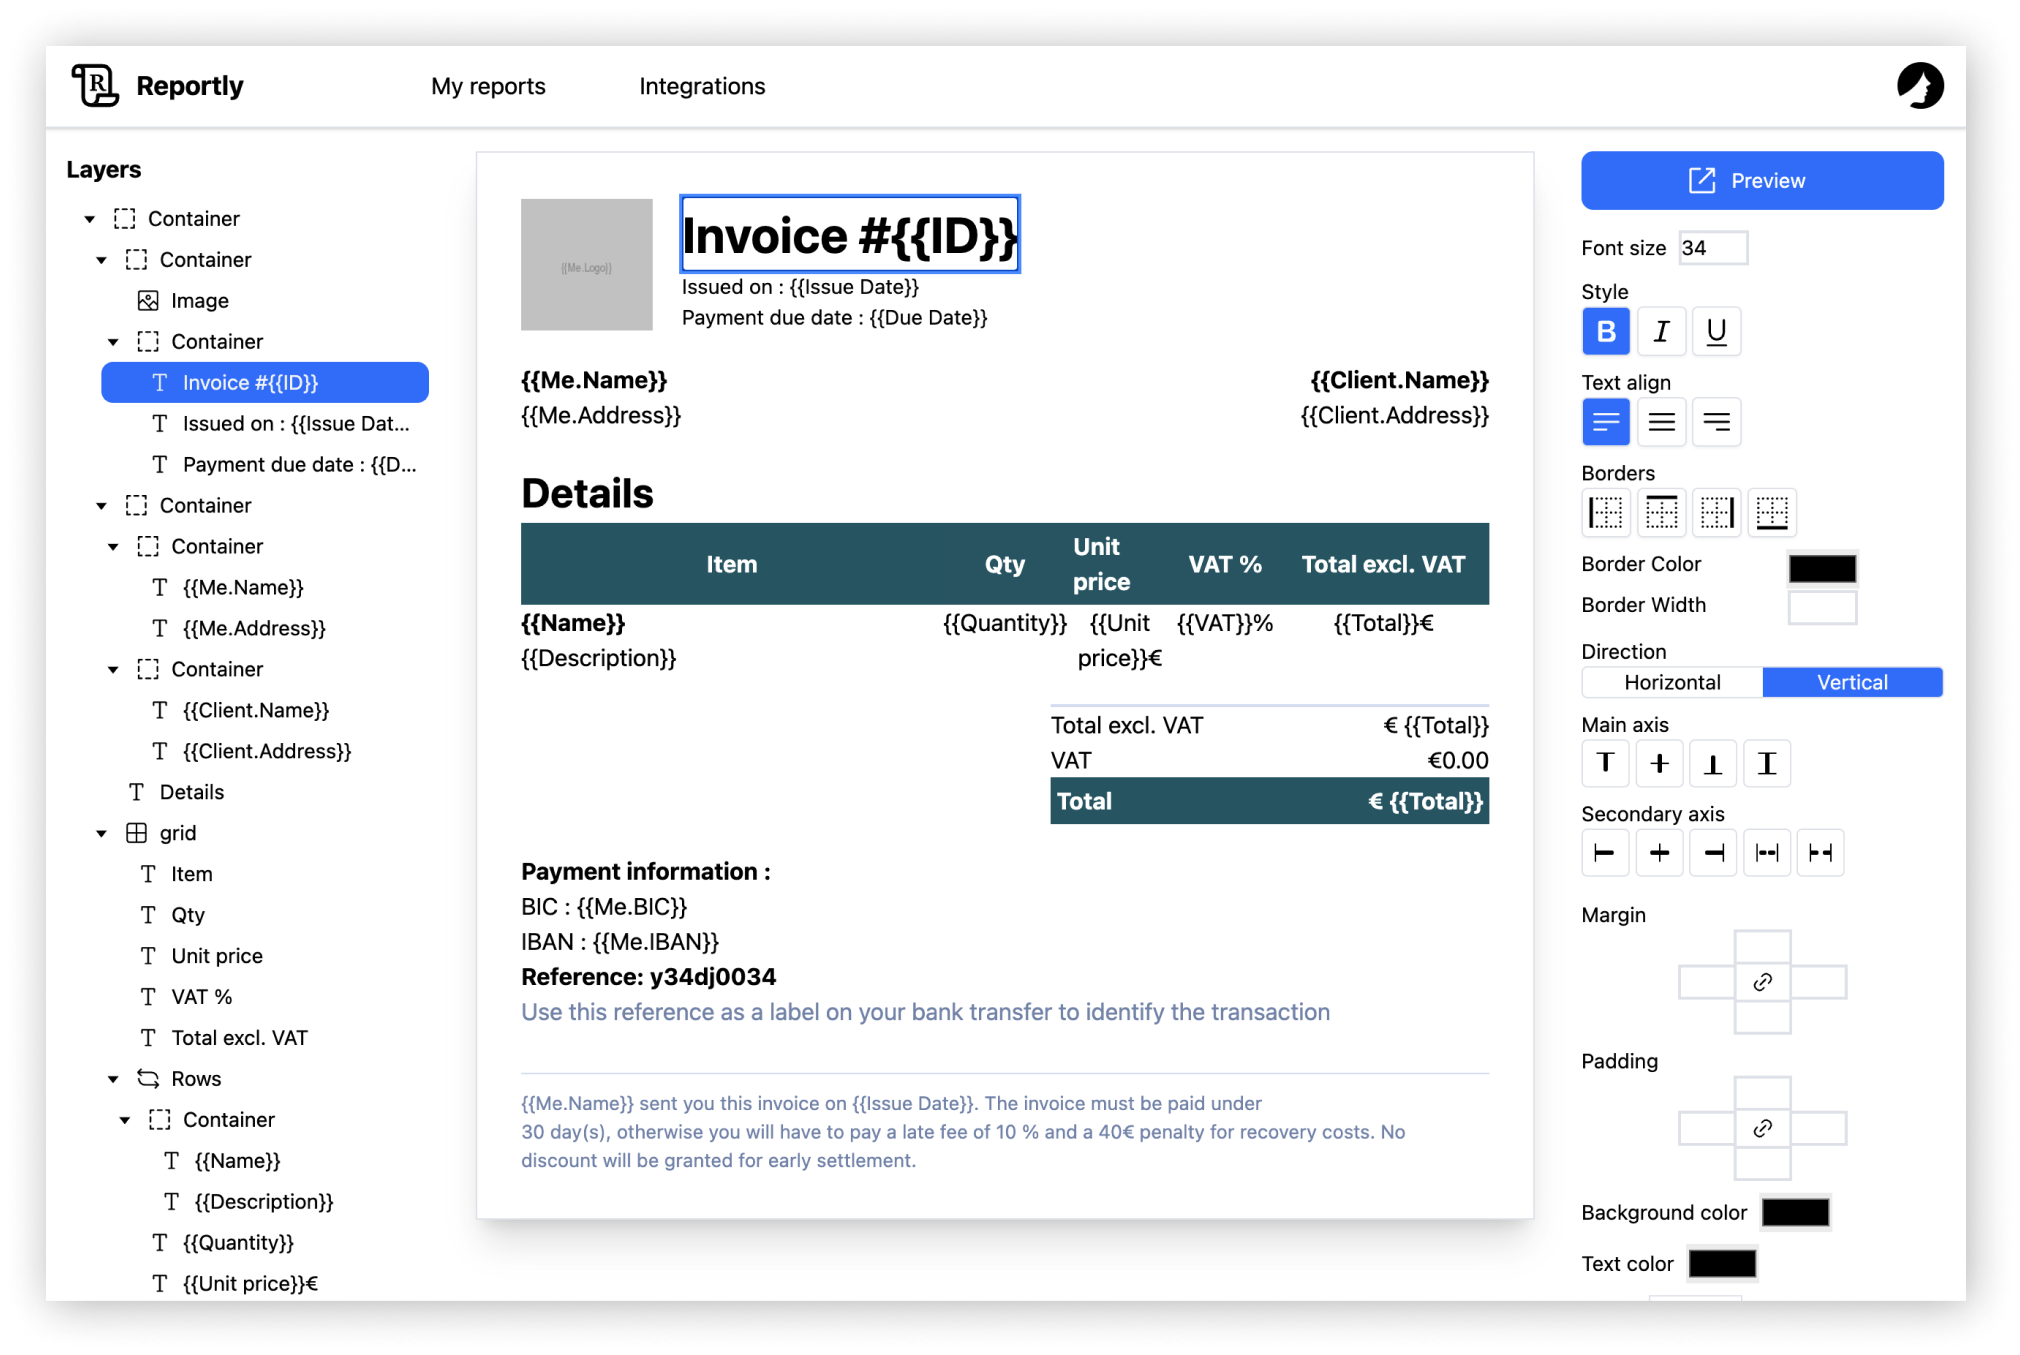Set secondary axis to stretch
The image size is (2020, 1355).
click(1820, 853)
